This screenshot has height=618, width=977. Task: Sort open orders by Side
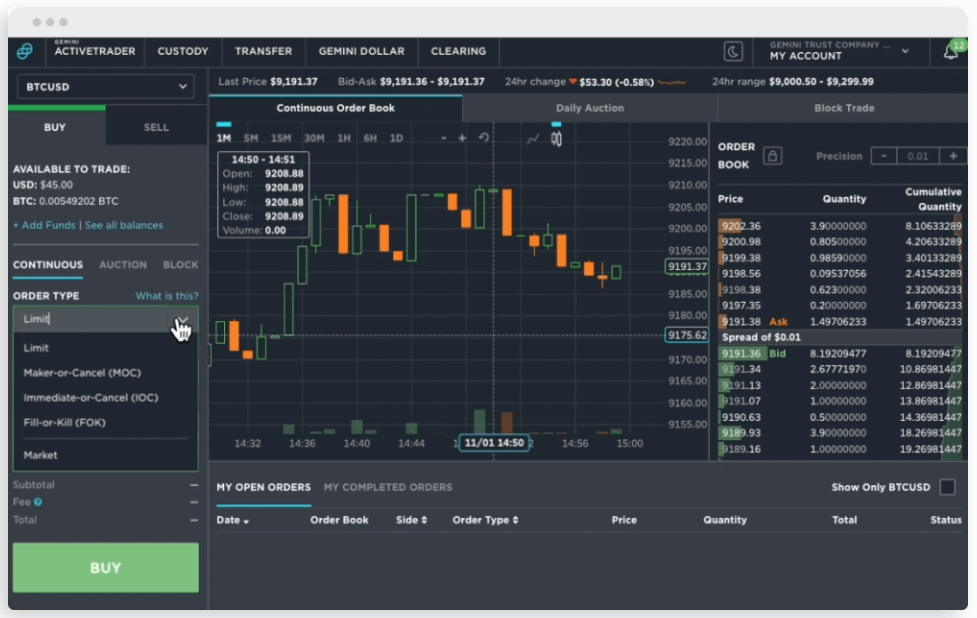pyautogui.click(x=411, y=520)
